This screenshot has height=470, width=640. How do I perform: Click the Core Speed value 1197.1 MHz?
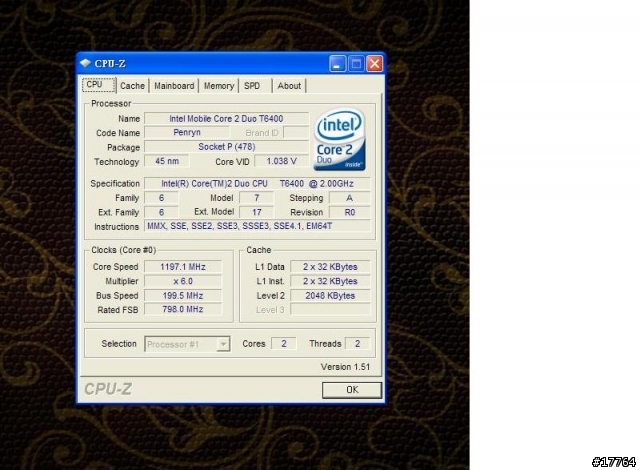coord(183,267)
